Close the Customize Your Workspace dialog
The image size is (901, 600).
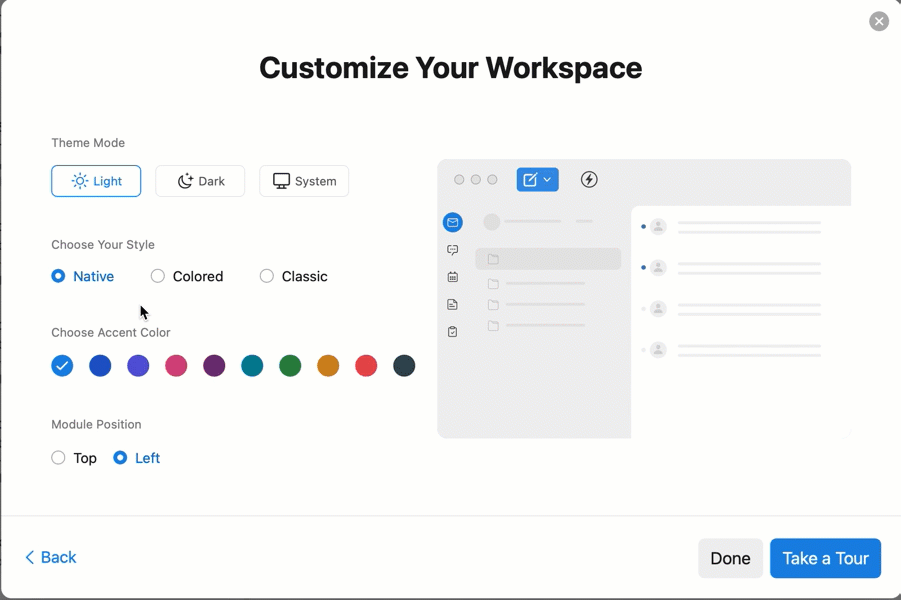point(879,21)
